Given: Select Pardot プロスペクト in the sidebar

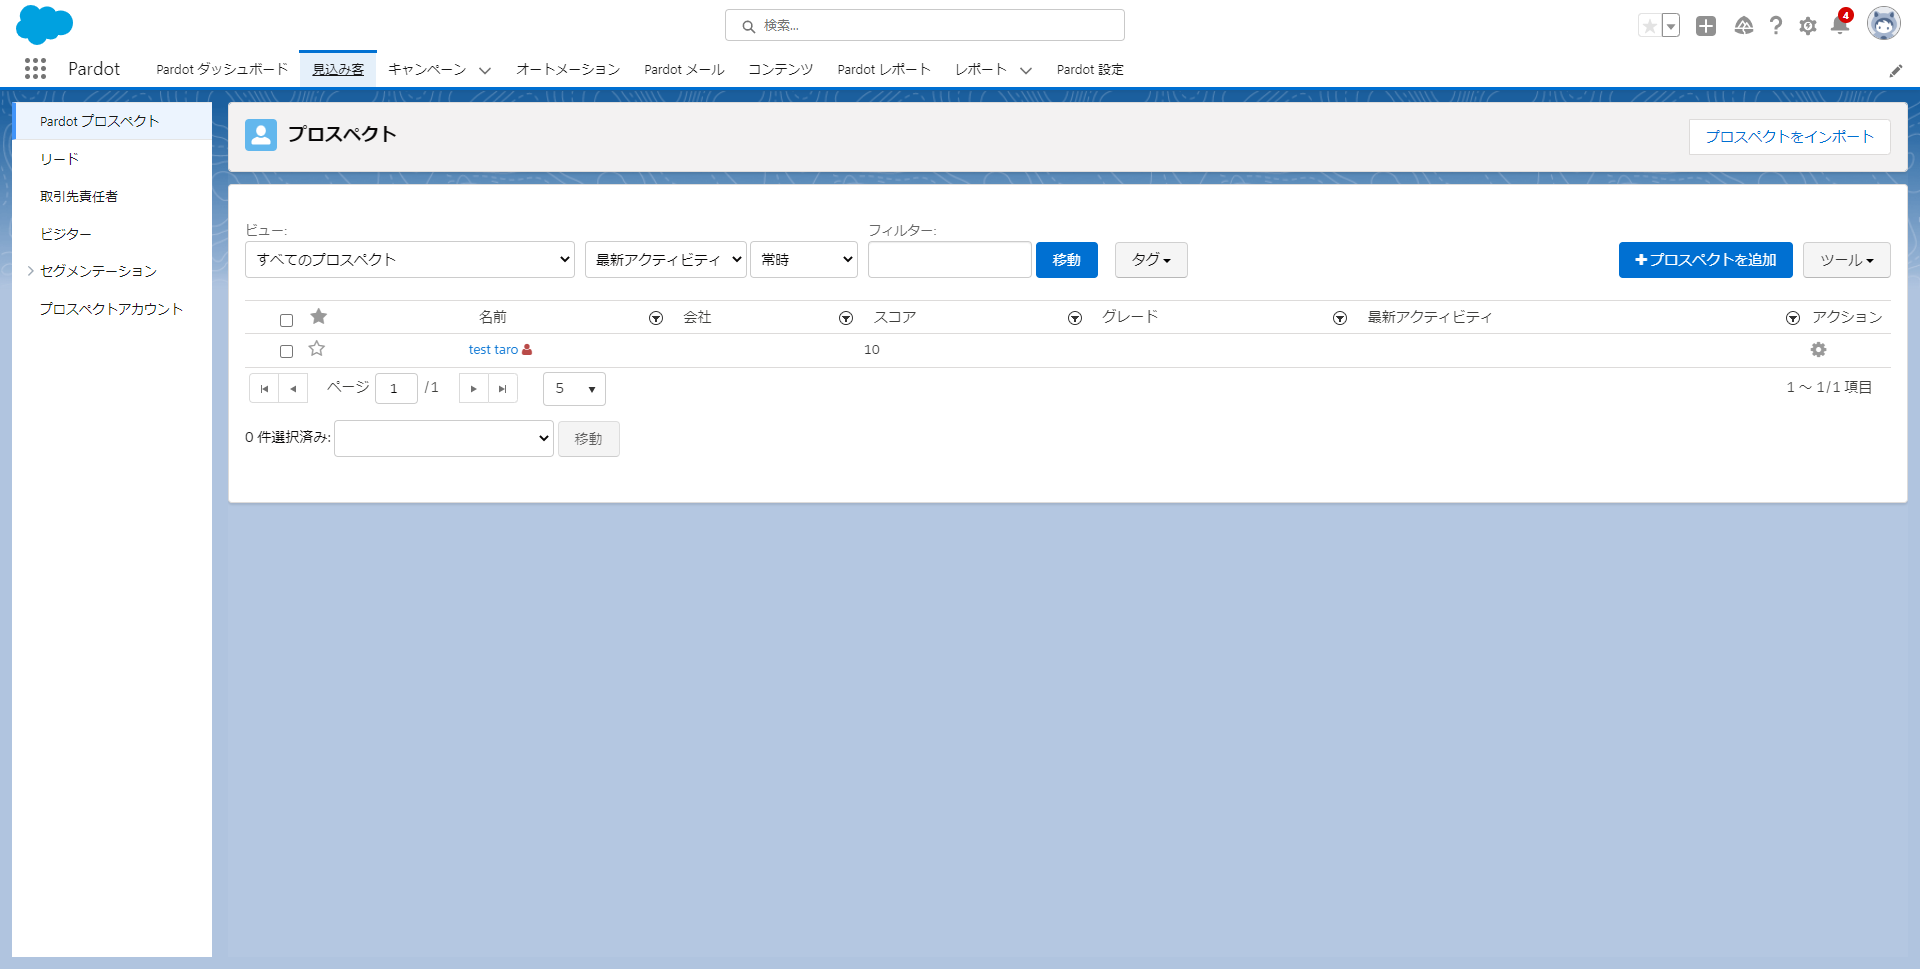Looking at the screenshot, I should click(x=112, y=121).
